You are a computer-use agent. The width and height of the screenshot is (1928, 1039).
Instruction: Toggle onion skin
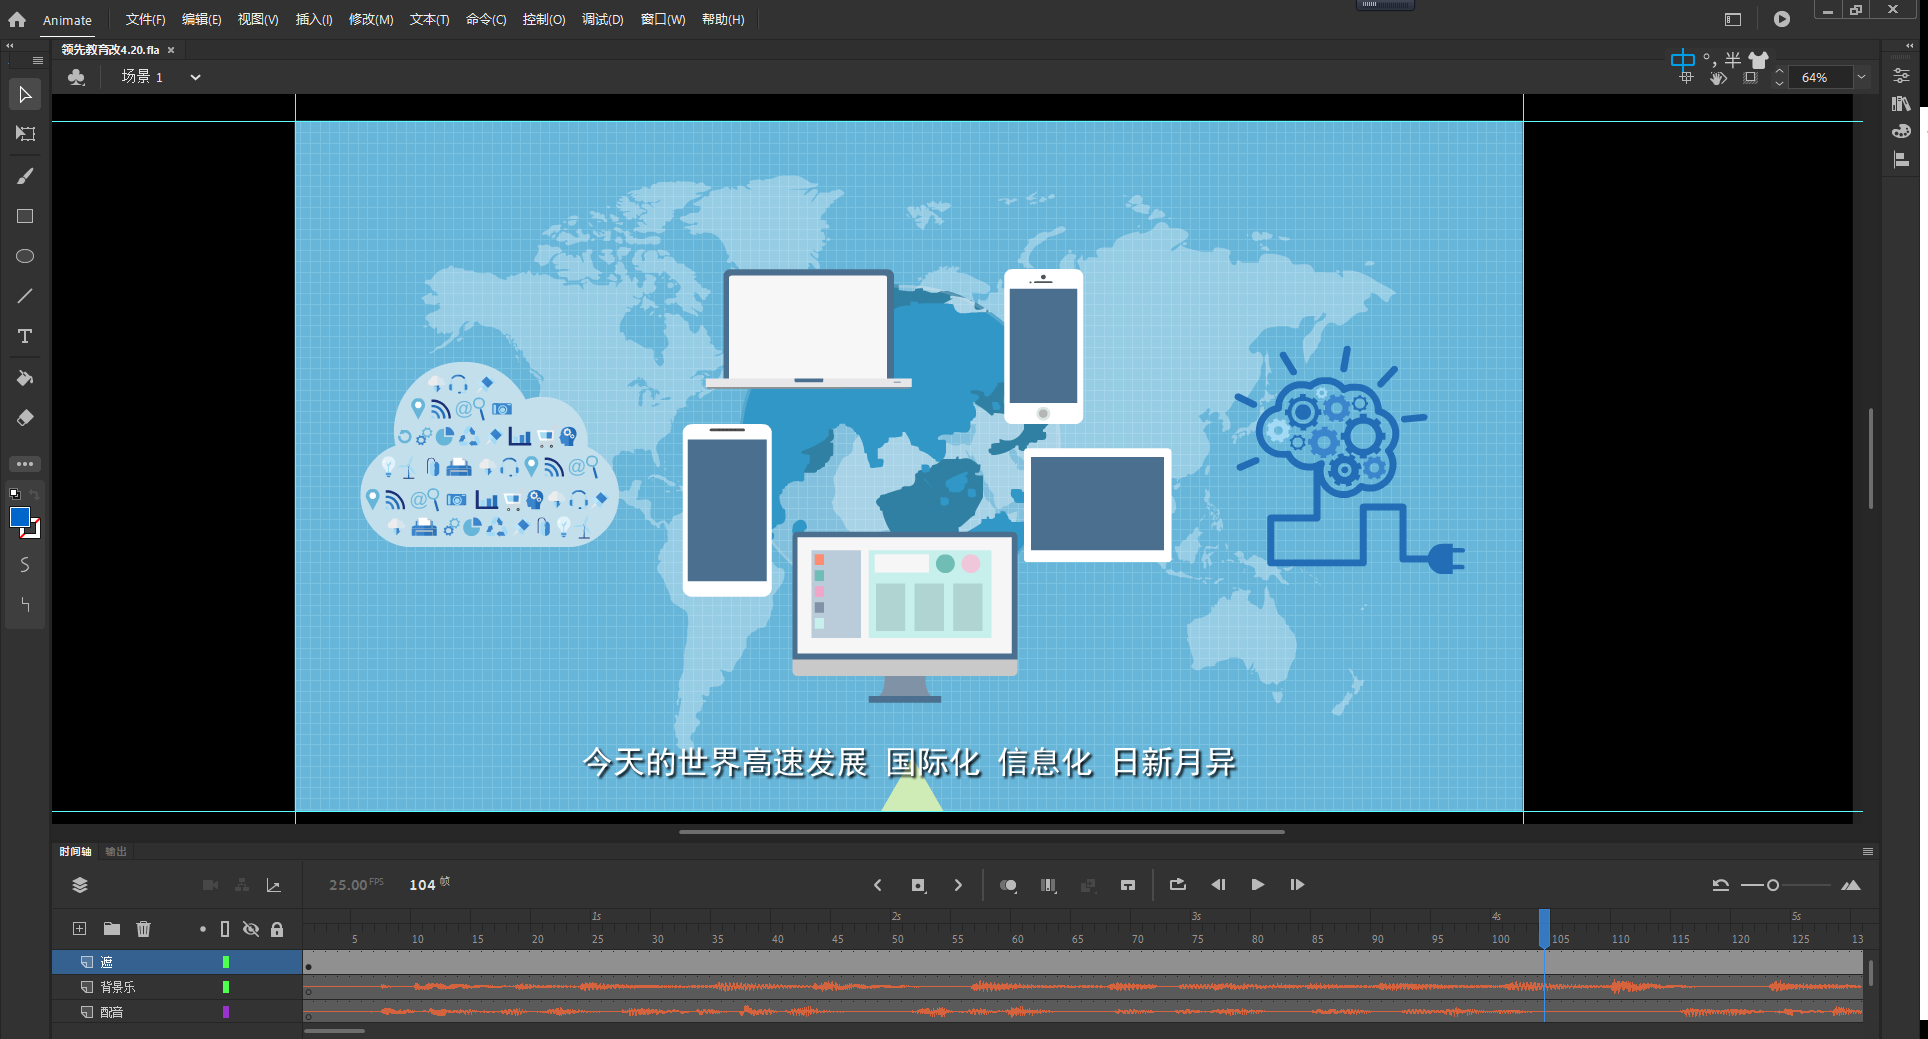[1008, 885]
